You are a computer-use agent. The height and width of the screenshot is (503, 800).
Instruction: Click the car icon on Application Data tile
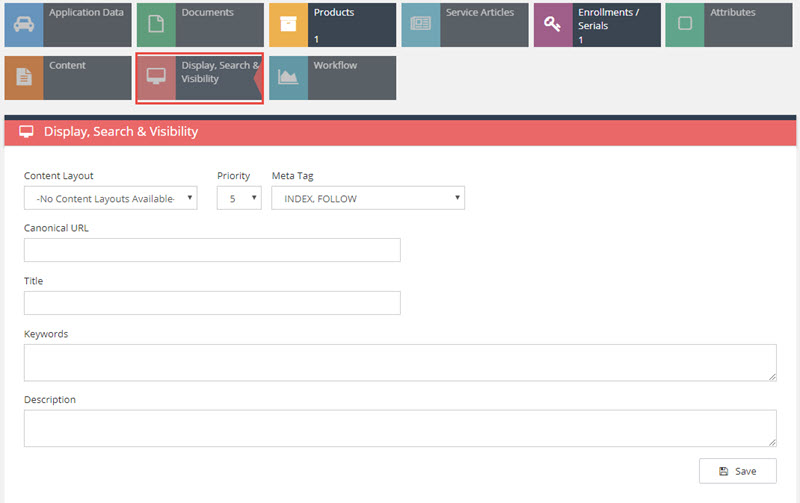point(23,24)
